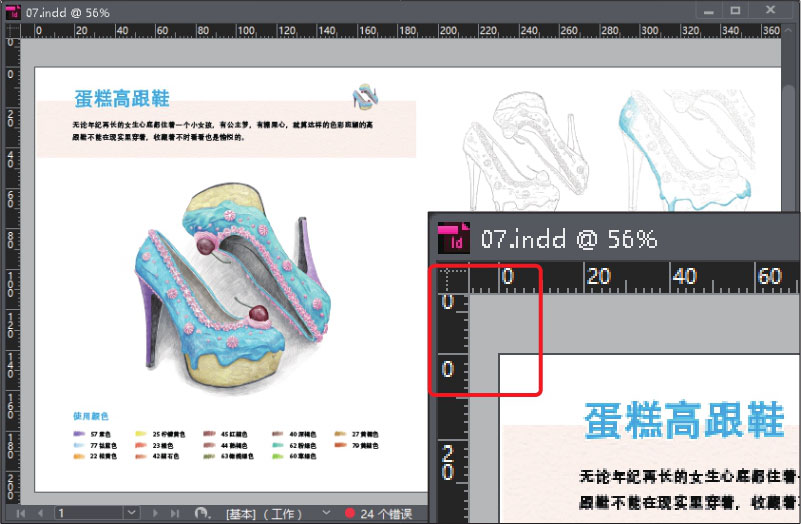
Task: Maximize the 07.indd document window
Action: pyautogui.click(x=735, y=10)
